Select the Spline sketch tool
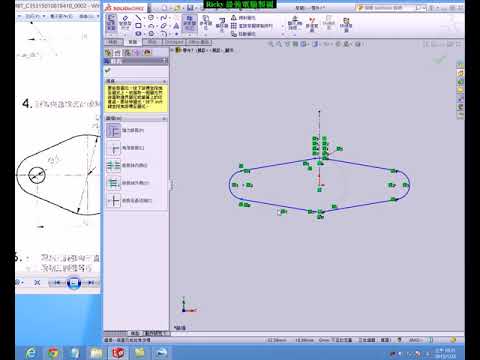Image resolution: width=480 pixels, height=360 pixels. [163, 18]
